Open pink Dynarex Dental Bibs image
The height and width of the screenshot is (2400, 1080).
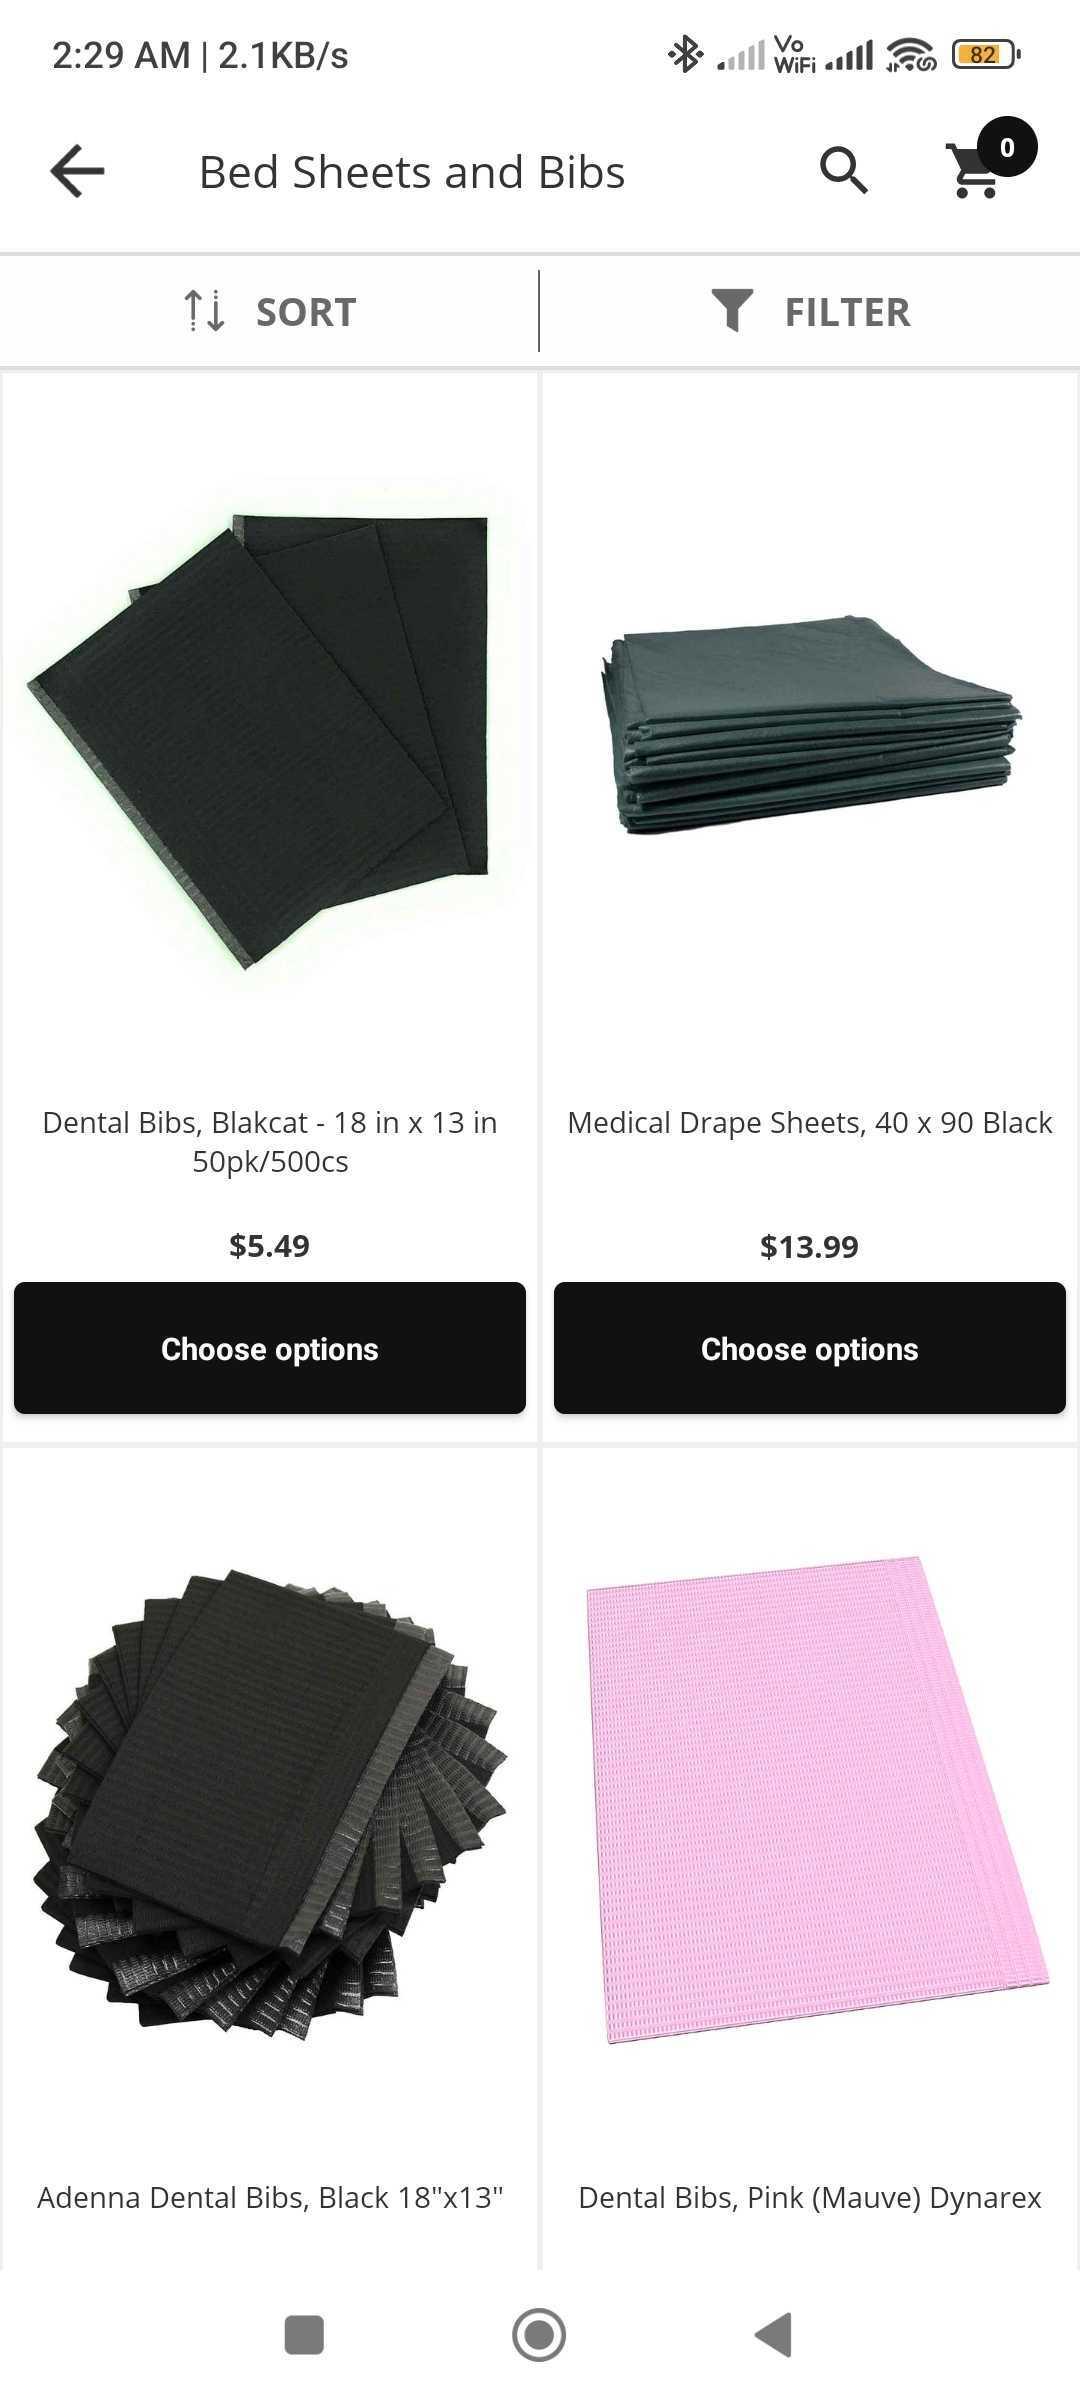[x=816, y=1798]
